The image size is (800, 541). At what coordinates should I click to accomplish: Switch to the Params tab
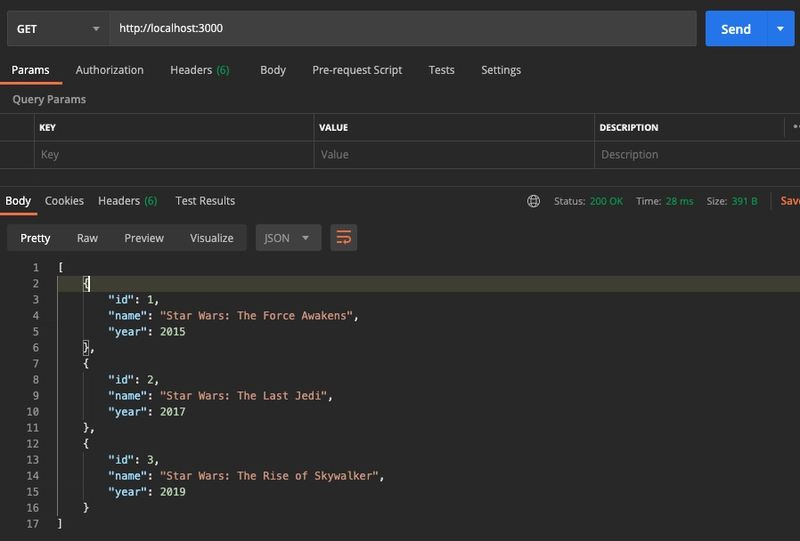click(31, 70)
